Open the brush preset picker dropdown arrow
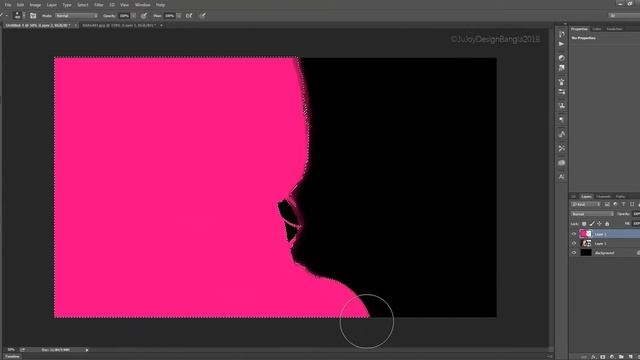The image size is (640, 360). click(x=24, y=16)
